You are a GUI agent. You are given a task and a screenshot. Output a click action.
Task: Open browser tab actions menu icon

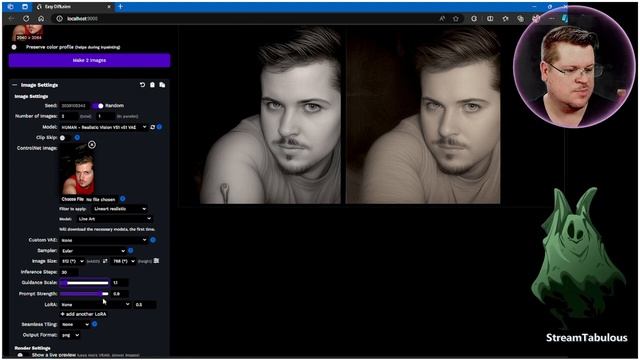25,7
